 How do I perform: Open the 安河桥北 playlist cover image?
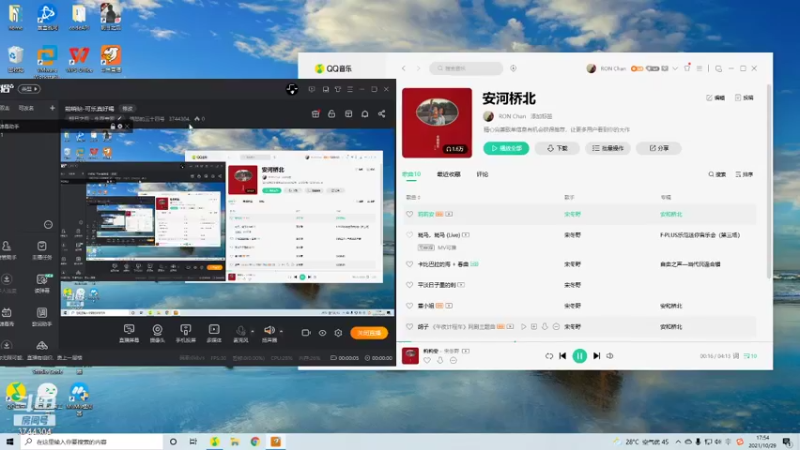pyautogui.click(x=437, y=122)
